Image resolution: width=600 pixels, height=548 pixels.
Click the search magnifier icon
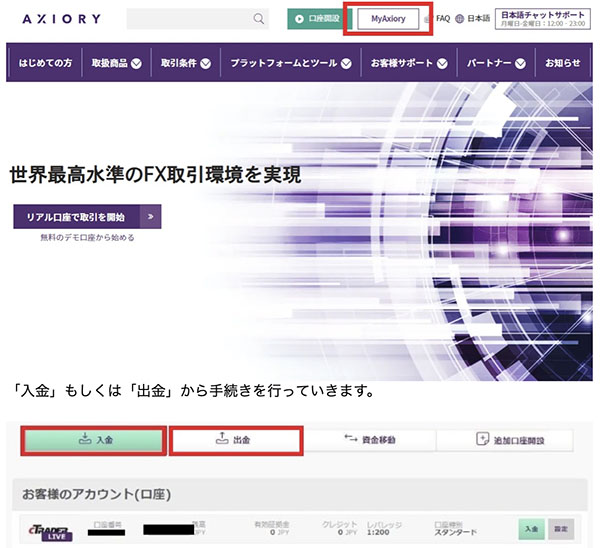[x=259, y=18]
